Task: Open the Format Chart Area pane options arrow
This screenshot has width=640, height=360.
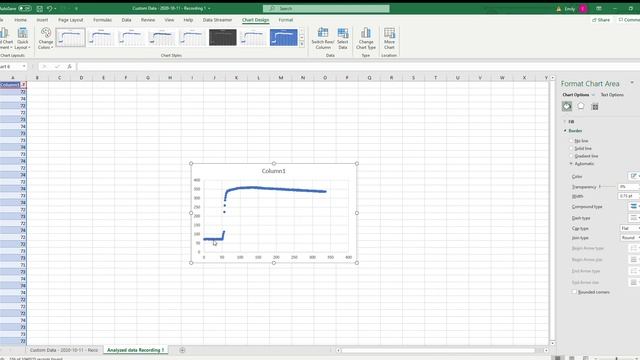Action: pyautogui.click(x=632, y=83)
